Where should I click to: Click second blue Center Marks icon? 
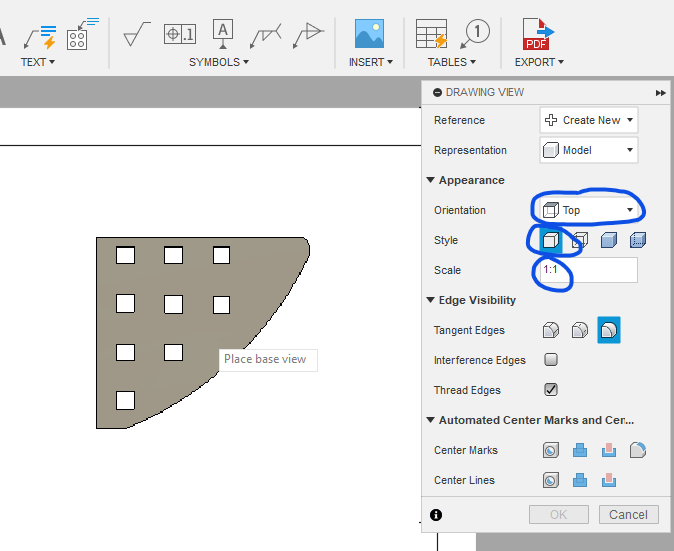[x=579, y=450]
